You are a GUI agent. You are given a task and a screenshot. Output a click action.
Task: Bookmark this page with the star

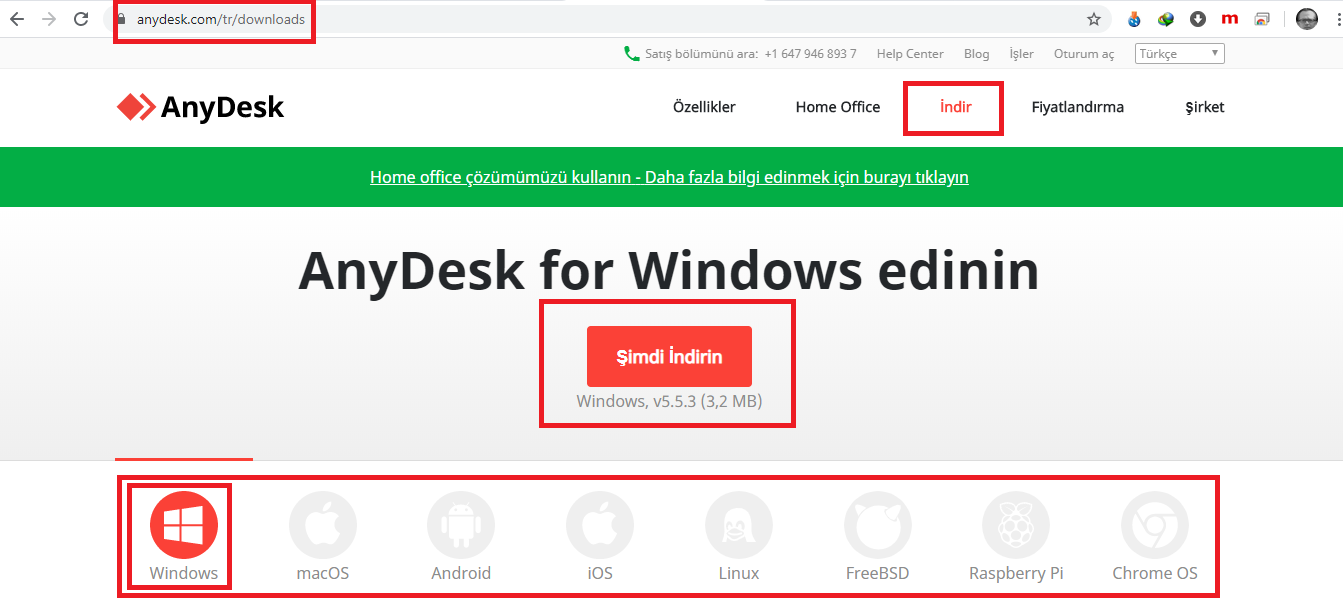click(1094, 19)
